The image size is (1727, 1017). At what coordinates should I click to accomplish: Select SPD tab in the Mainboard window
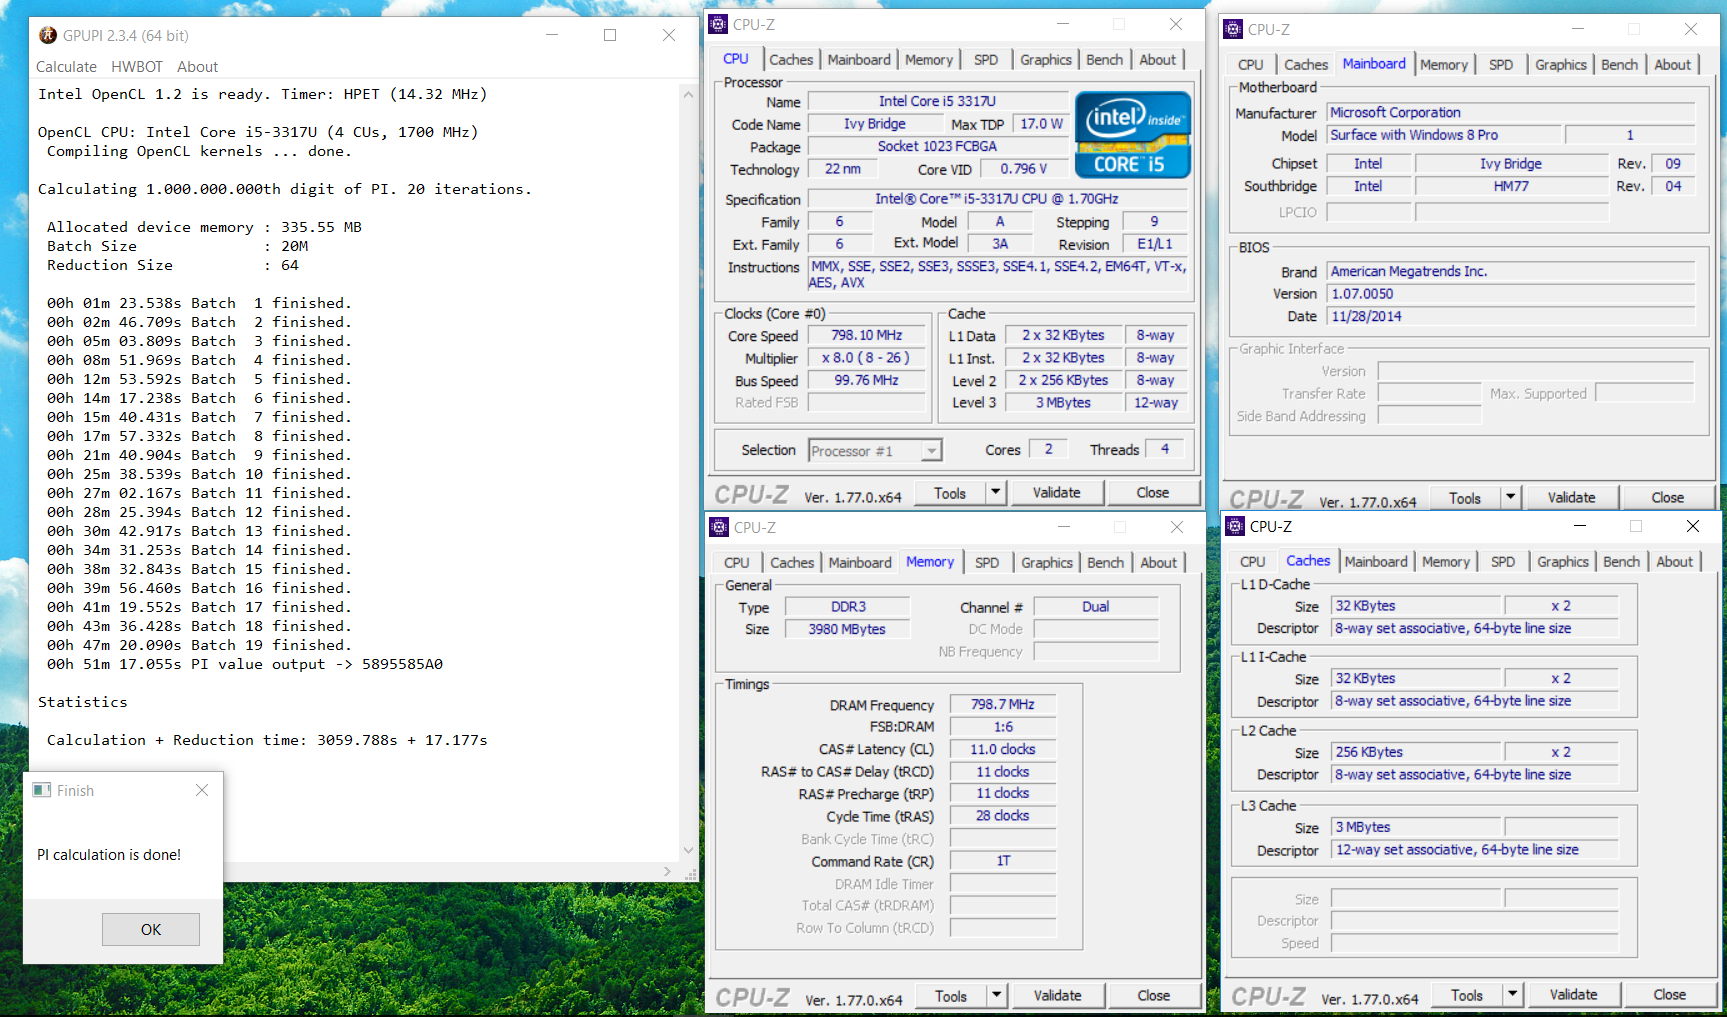(1501, 65)
